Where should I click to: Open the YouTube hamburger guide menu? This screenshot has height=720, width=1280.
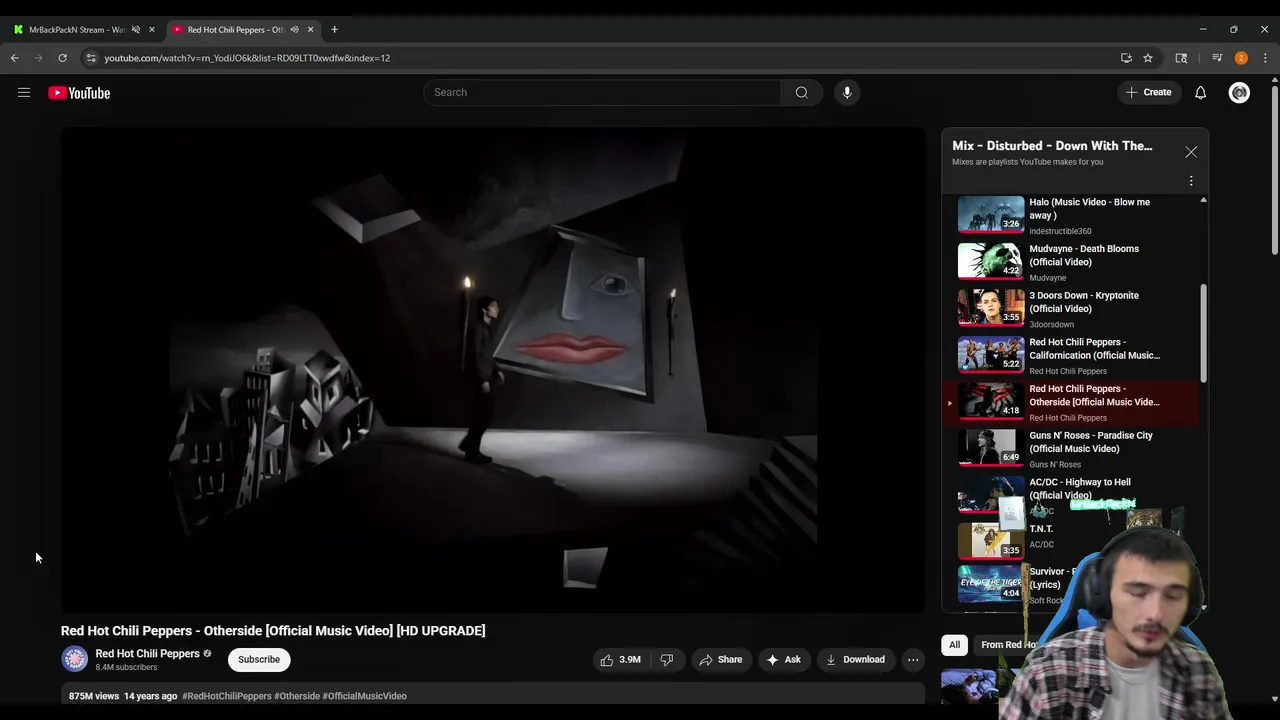click(x=24, y=93)
